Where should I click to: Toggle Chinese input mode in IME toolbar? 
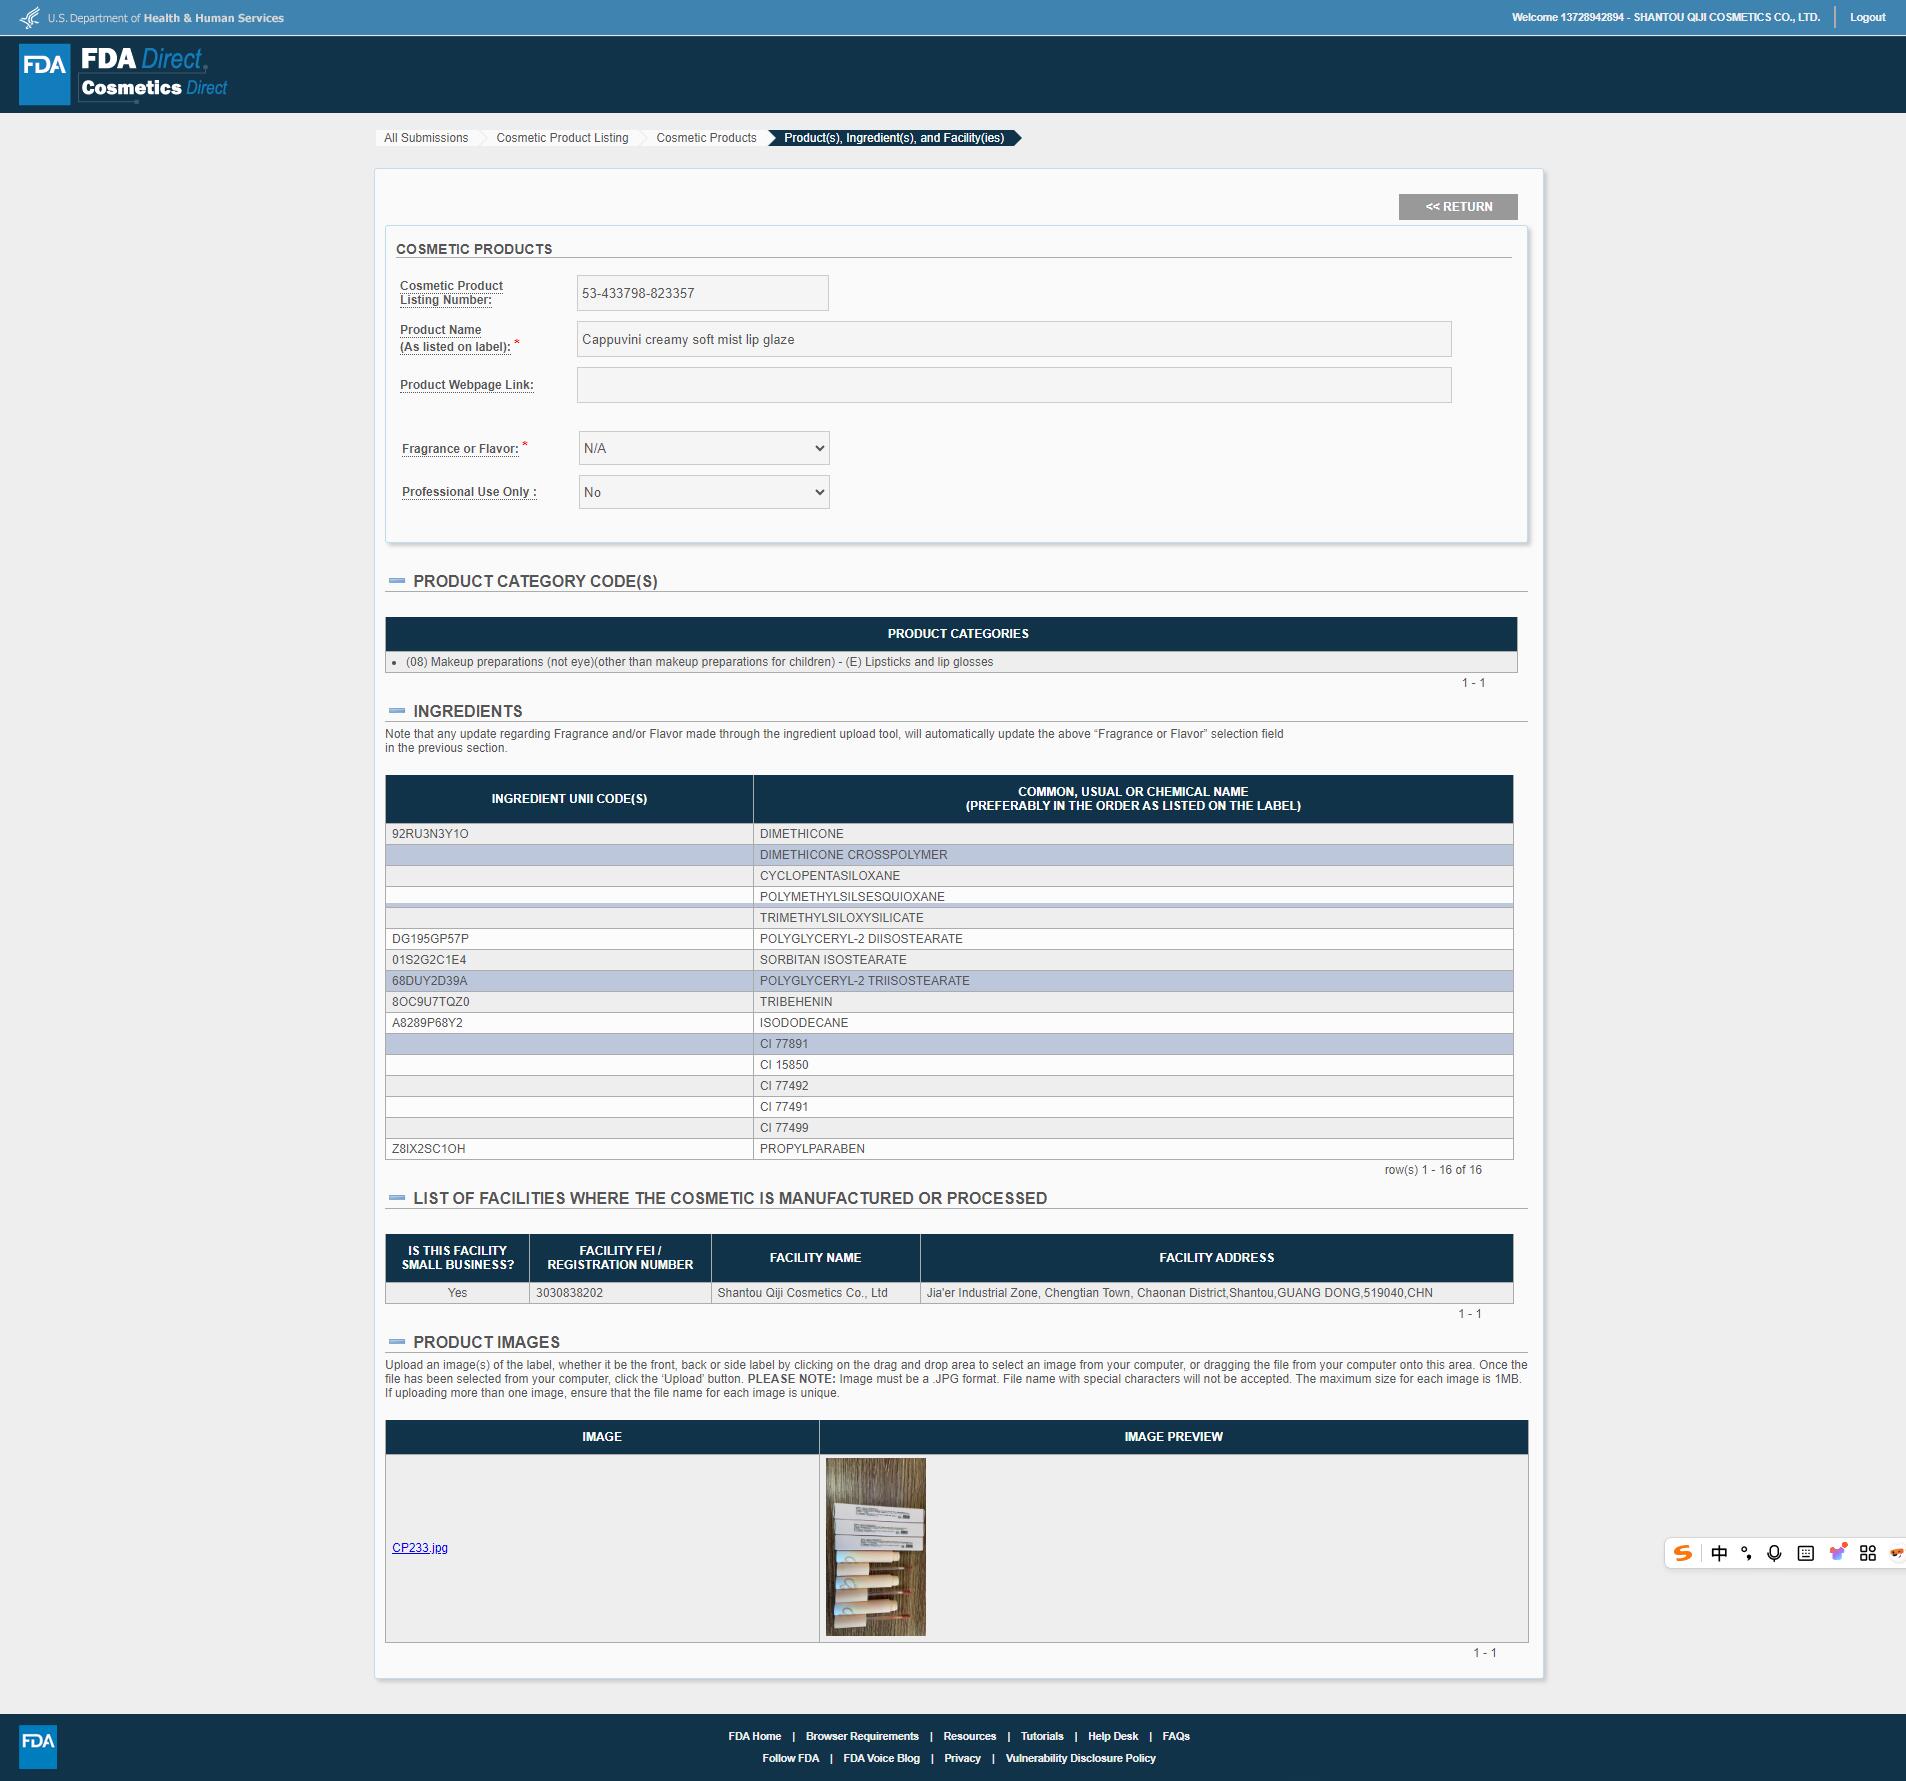click(1719, 1553)
